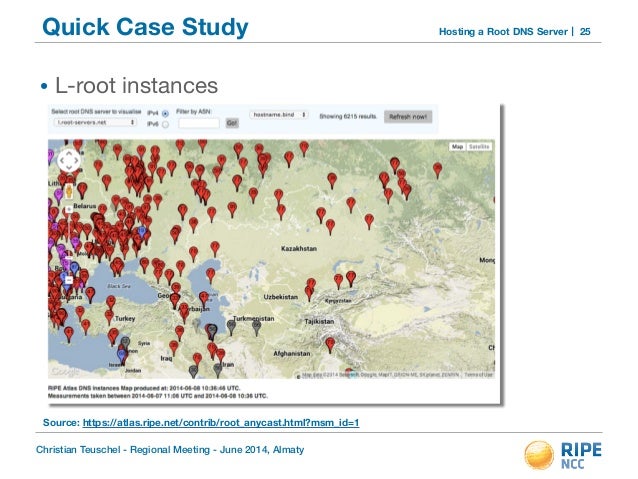Image resolution: width=638 pixels, height=479 pixels.
Task: Click the Terms of Use map link
Action: (477, 377)
